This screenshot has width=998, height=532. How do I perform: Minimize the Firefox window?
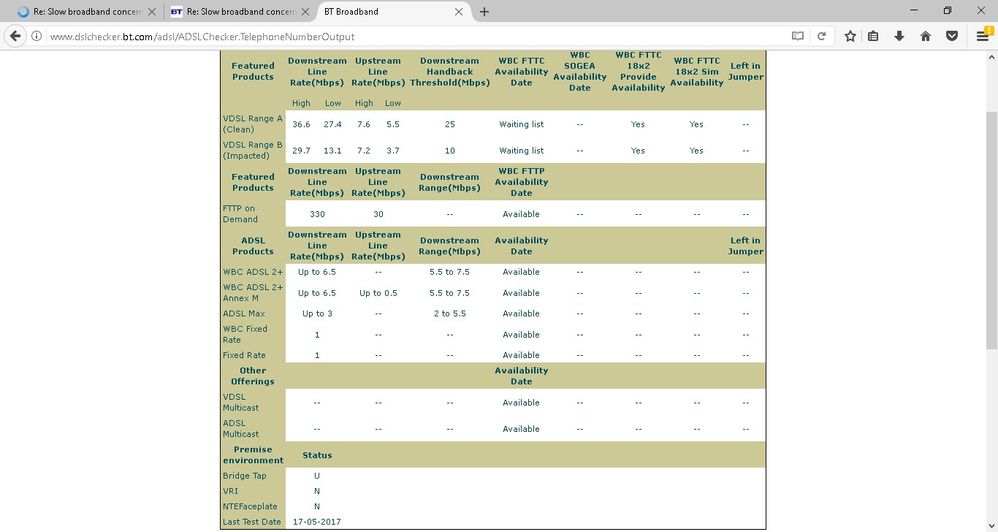click(914, 10)
